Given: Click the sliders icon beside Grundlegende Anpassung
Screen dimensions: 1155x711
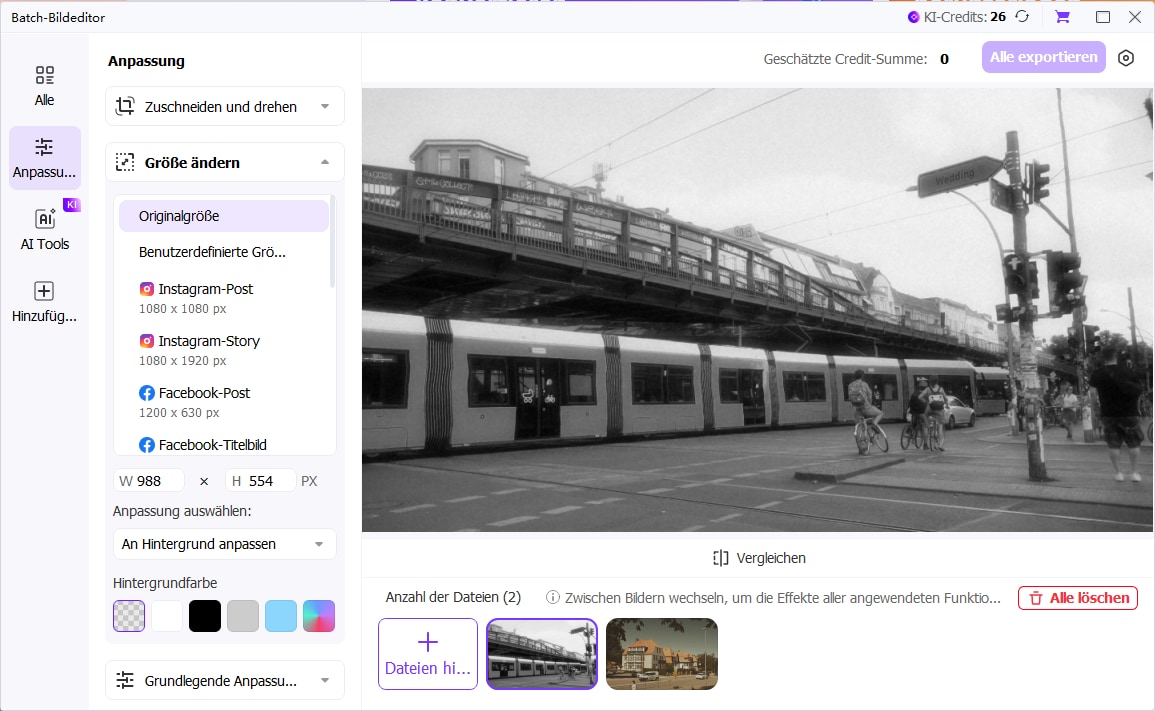Looking at the screenshot, I should 125,680.
